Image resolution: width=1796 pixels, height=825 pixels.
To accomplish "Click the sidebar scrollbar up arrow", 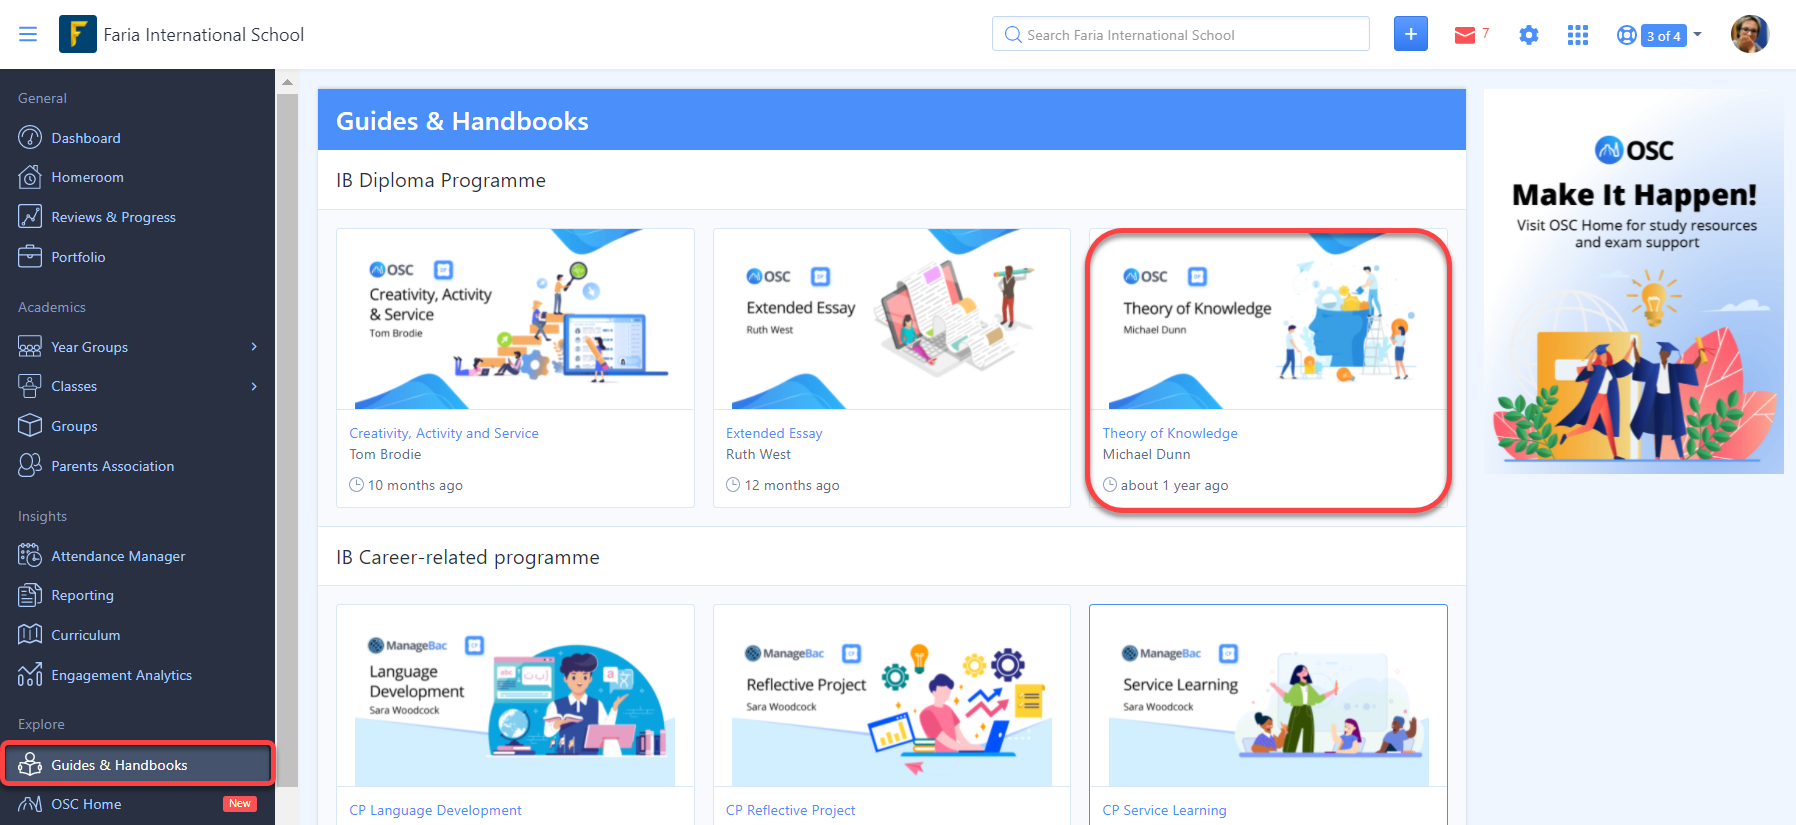I will [x=287, y=82].
